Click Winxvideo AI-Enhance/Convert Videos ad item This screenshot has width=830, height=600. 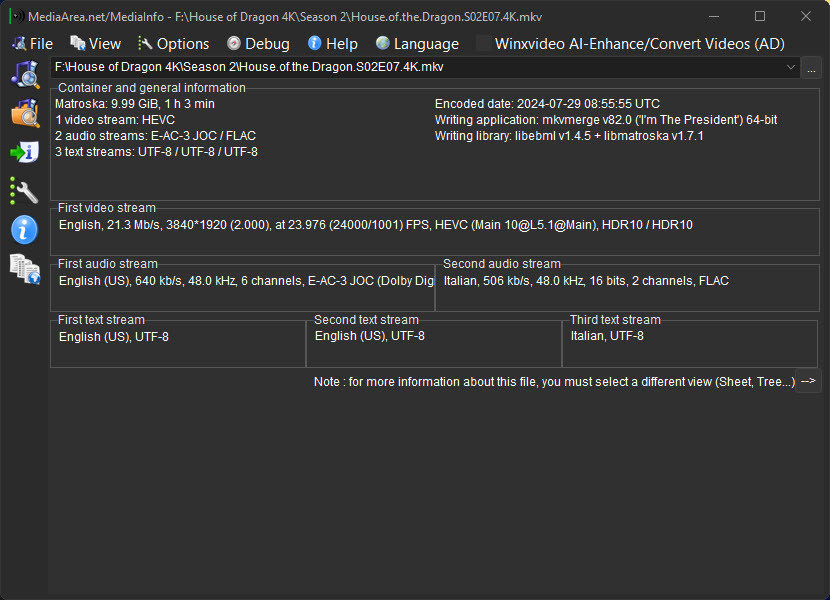tap(630, 43)
